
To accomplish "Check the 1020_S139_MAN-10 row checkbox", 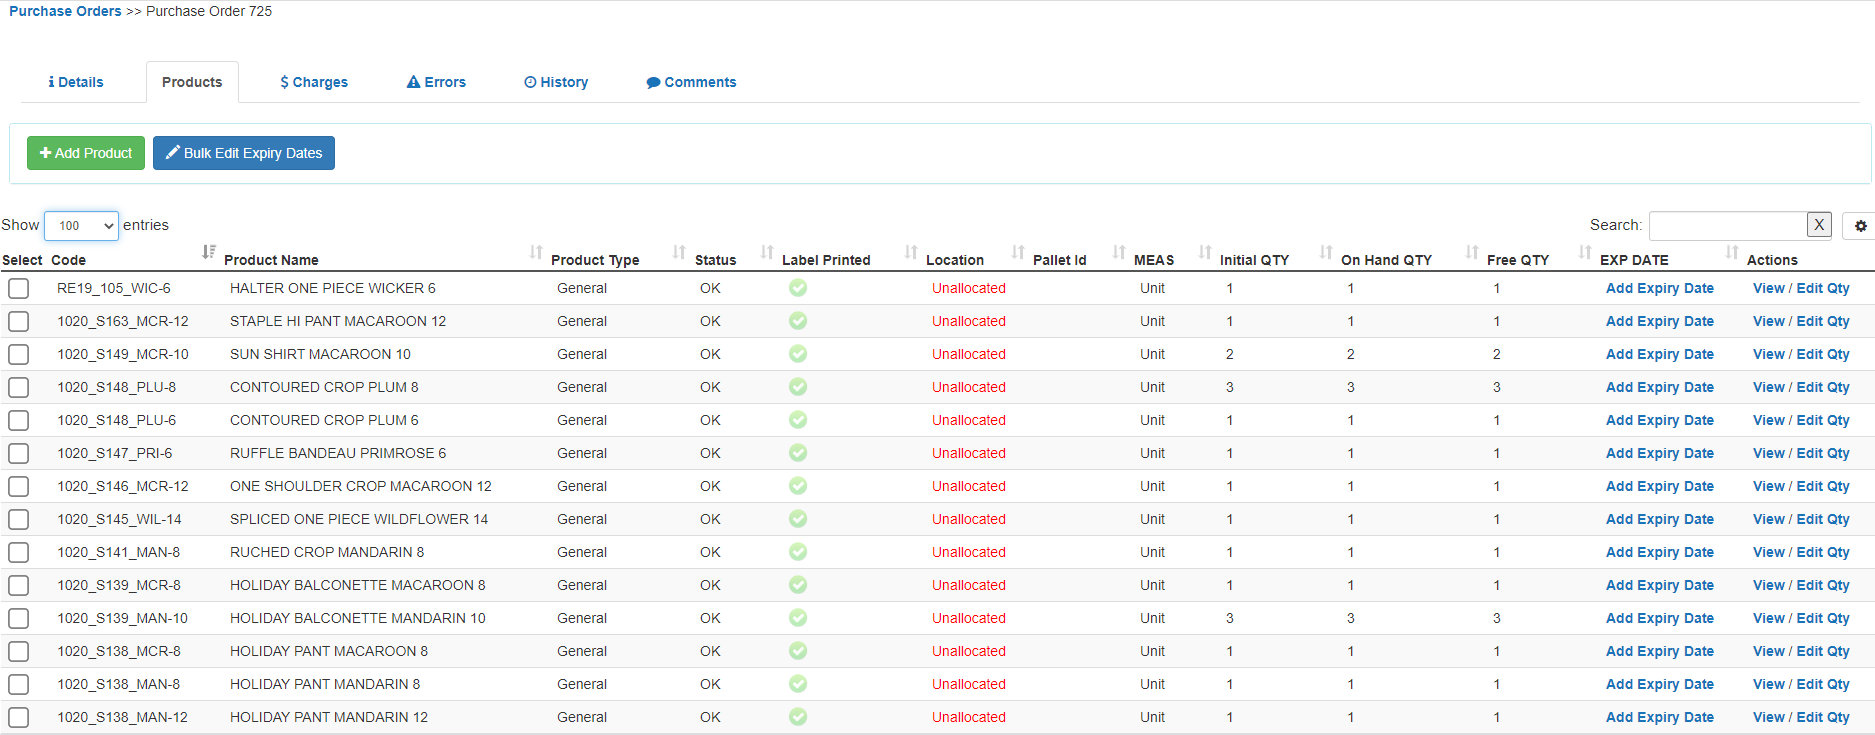I will coord(19,619).
